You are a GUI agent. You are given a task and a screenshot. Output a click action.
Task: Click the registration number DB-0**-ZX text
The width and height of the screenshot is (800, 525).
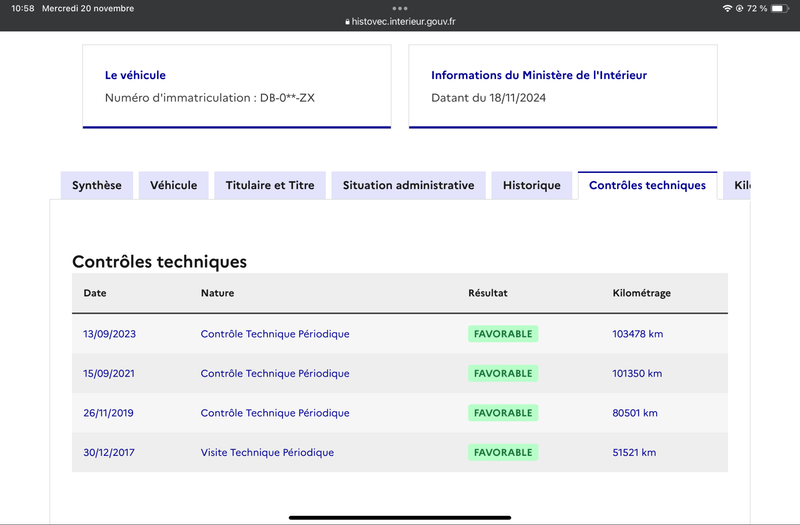287,97
